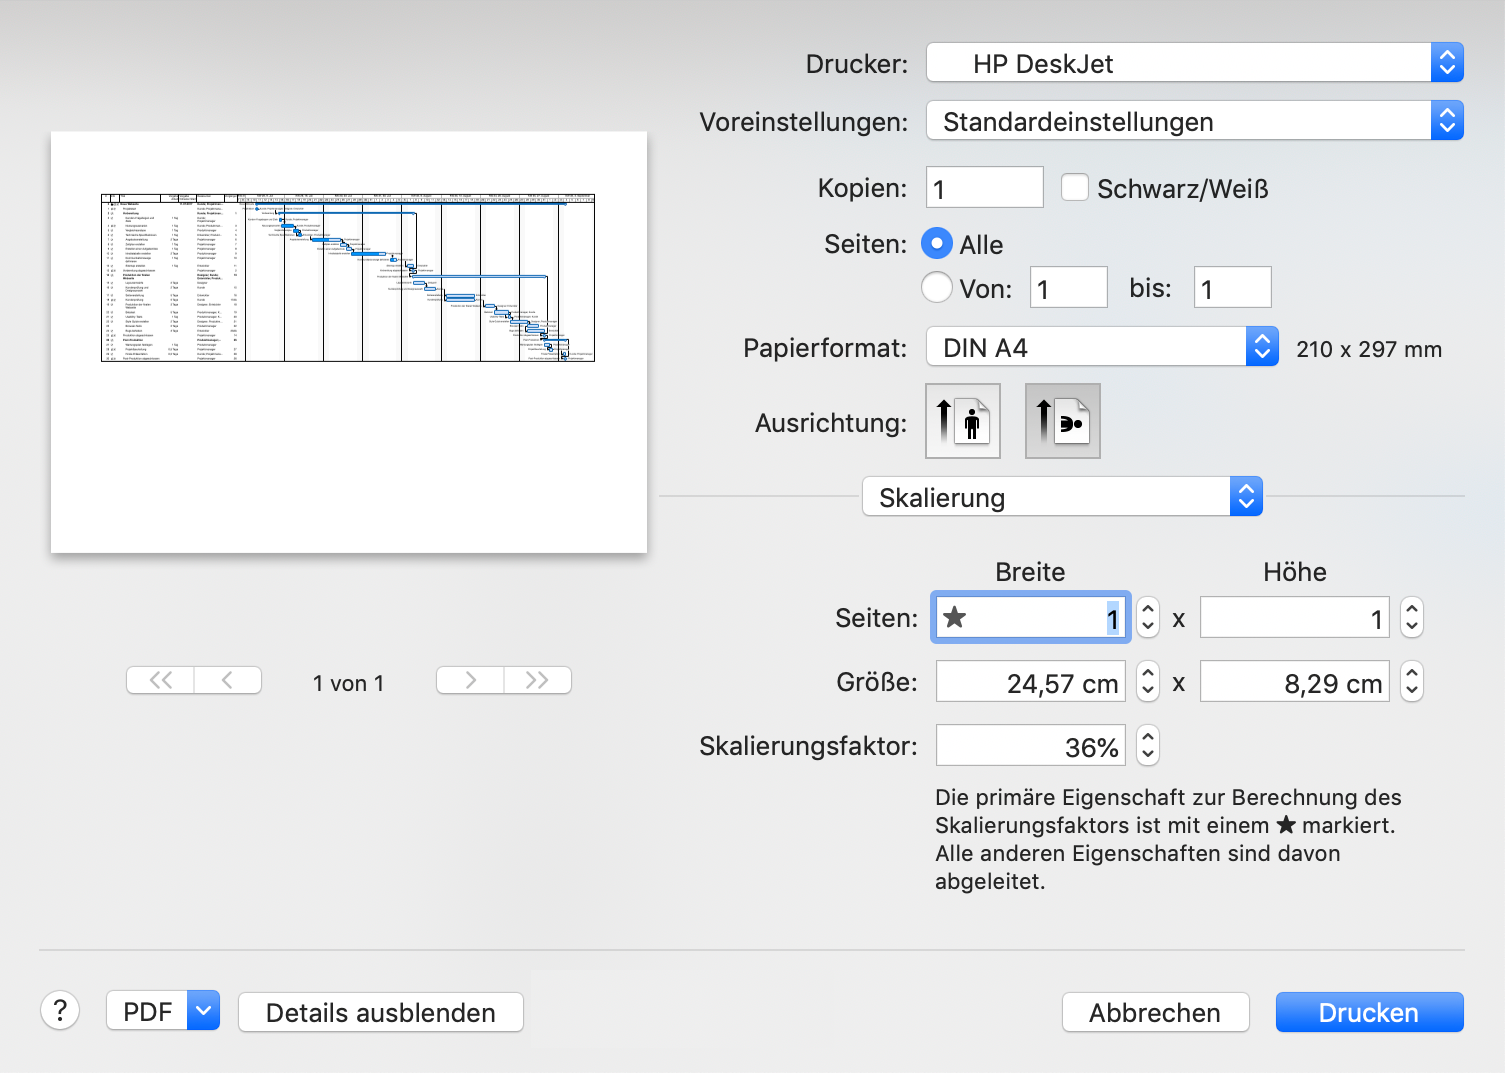Open the Voreinstellungen dropdown
This screenshot has width=1505, height=1073.
(1194, 122)
